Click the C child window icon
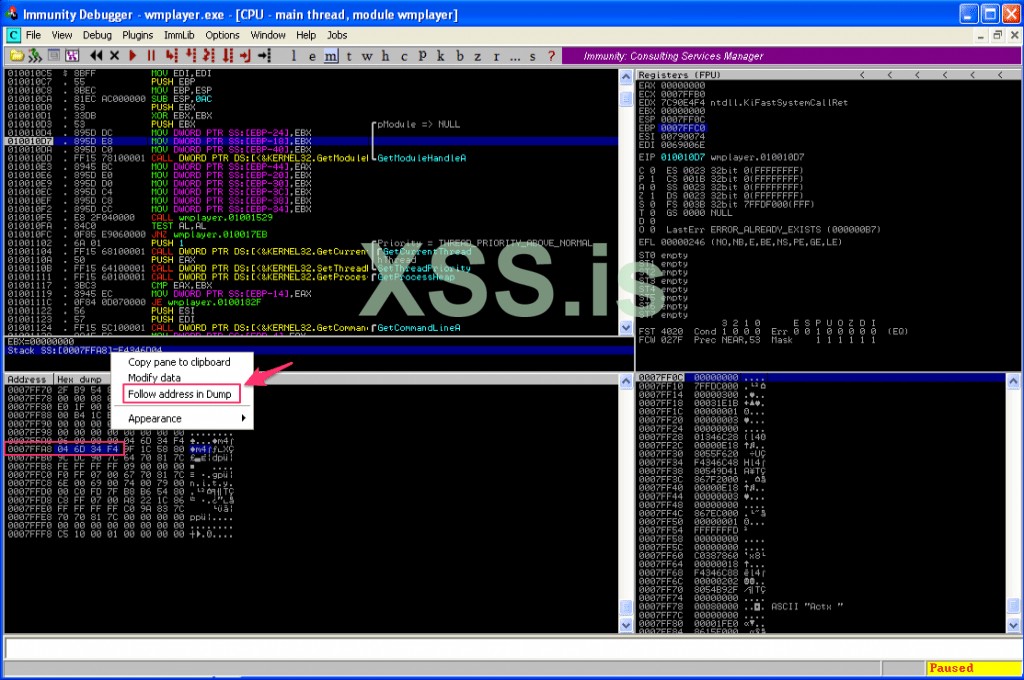This screenshot has height=680, width=1024. tap(13, 35)
